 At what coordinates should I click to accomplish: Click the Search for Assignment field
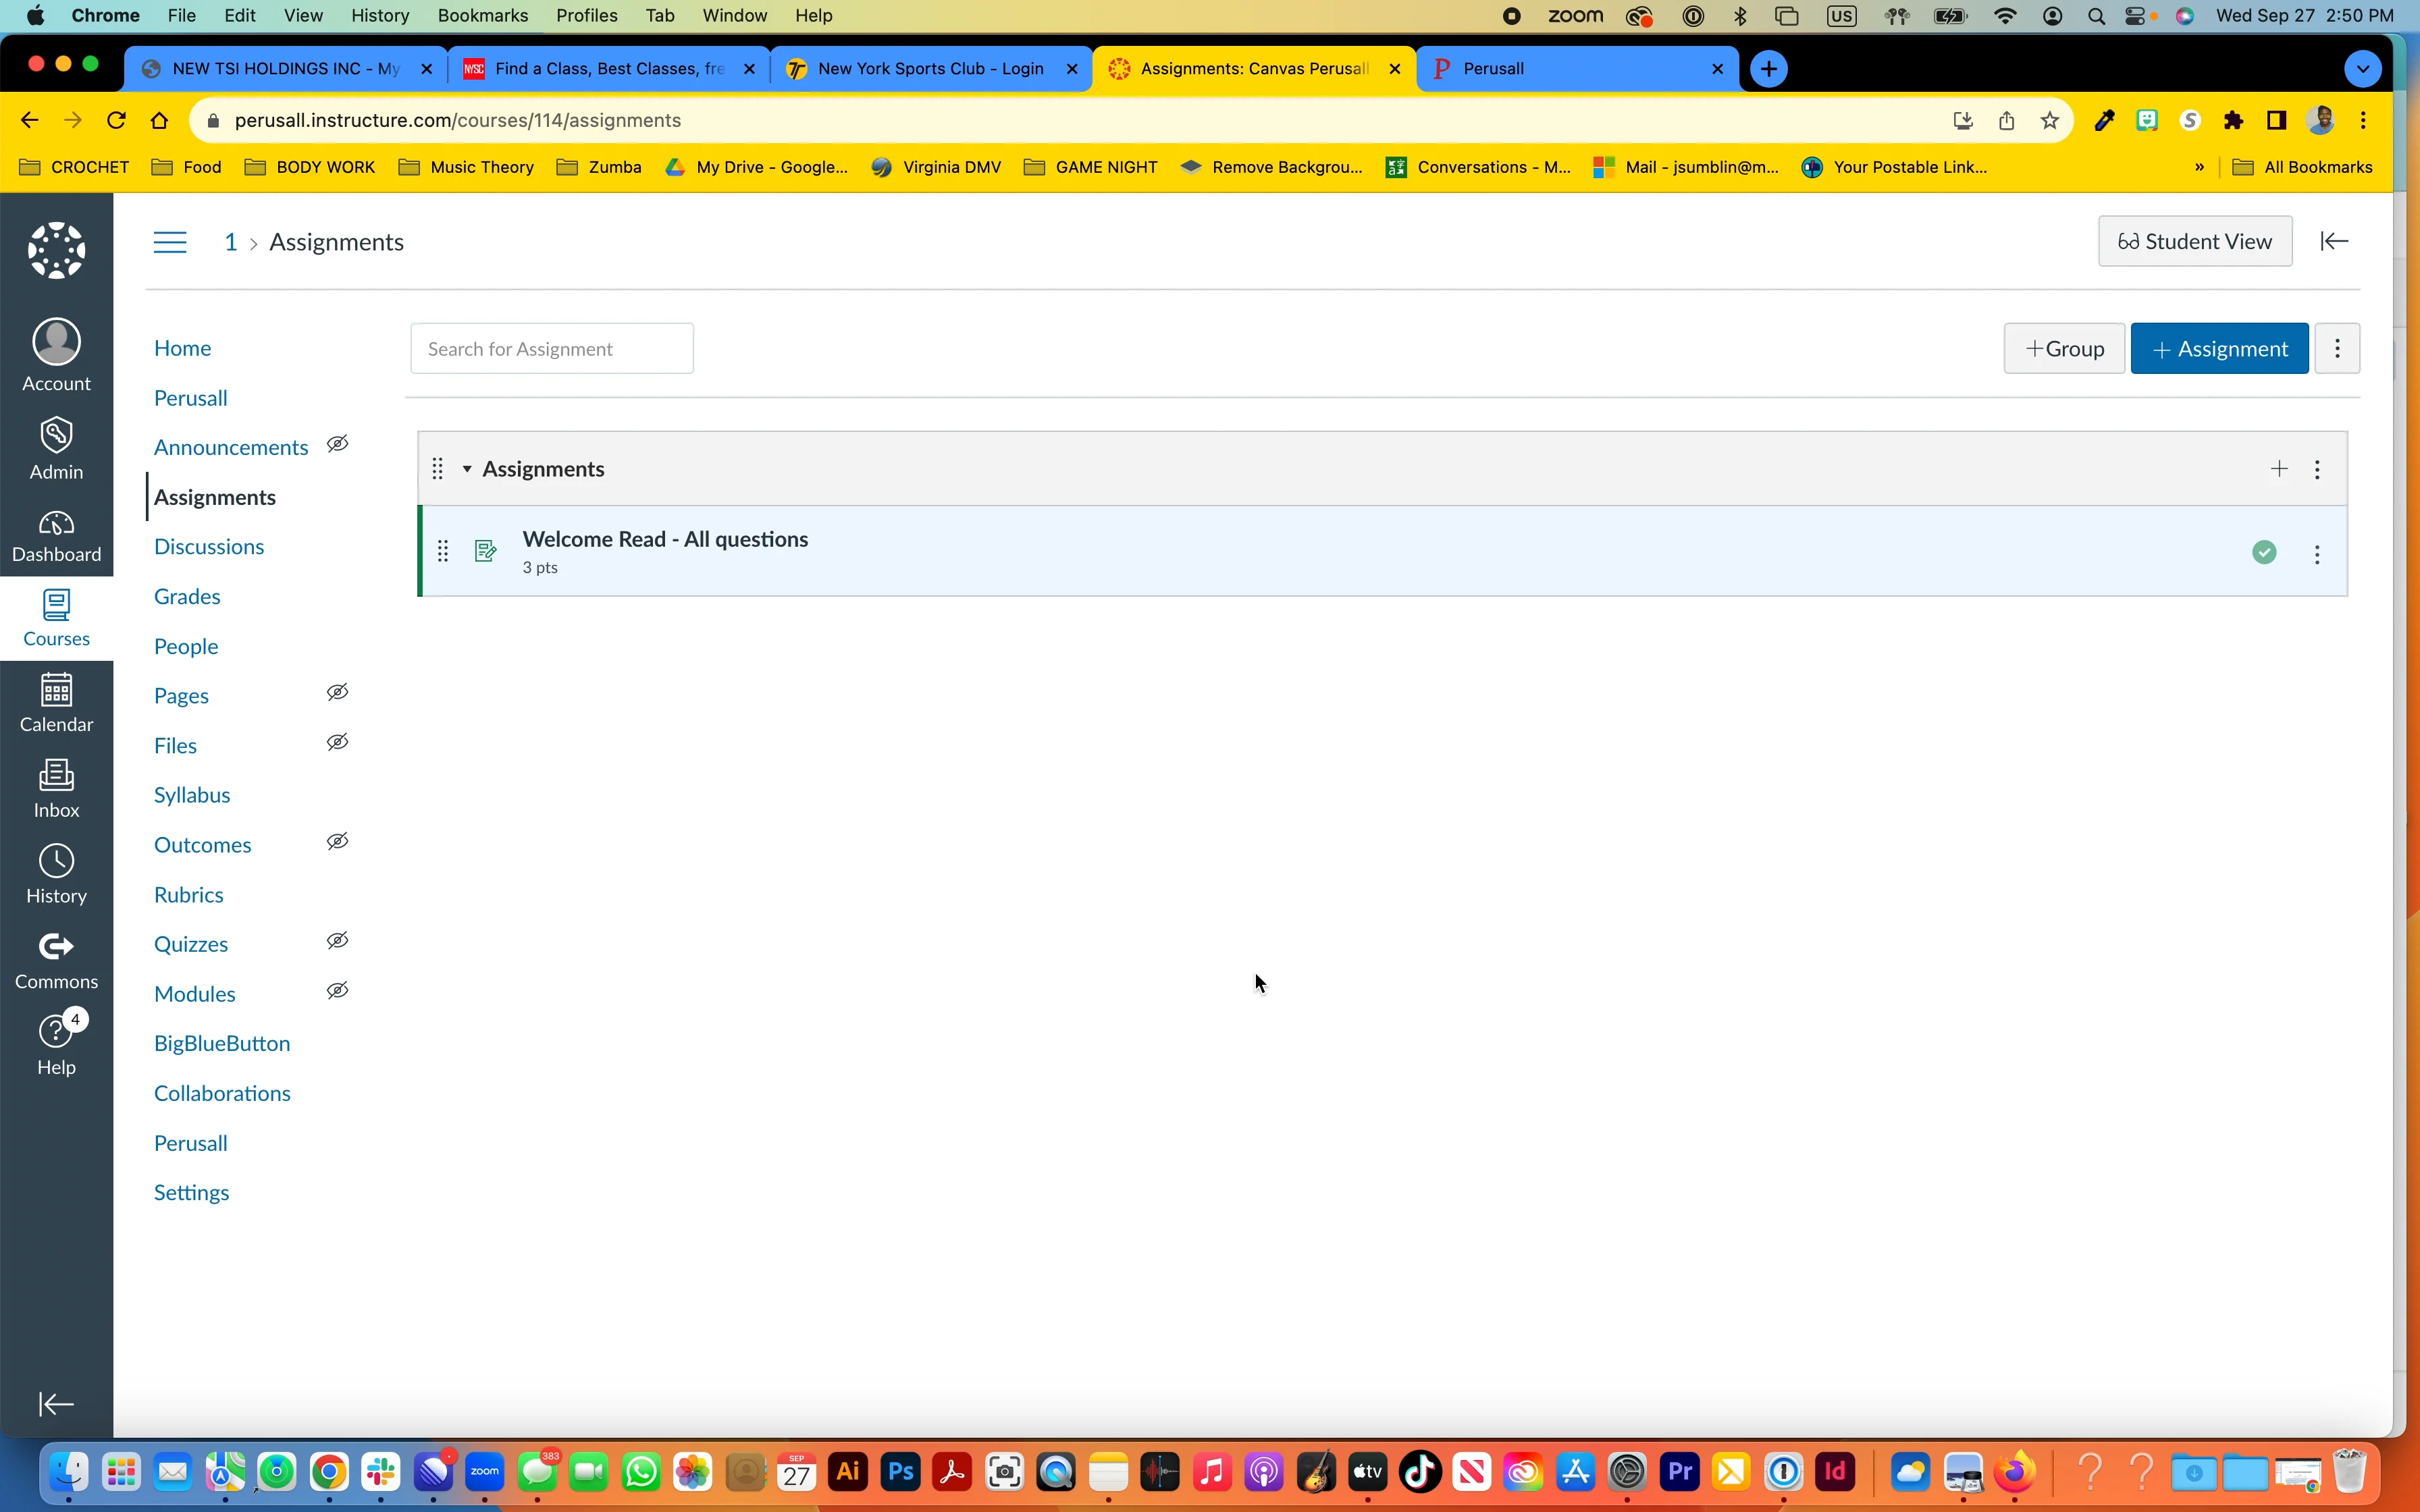click(x=552, y=348)
